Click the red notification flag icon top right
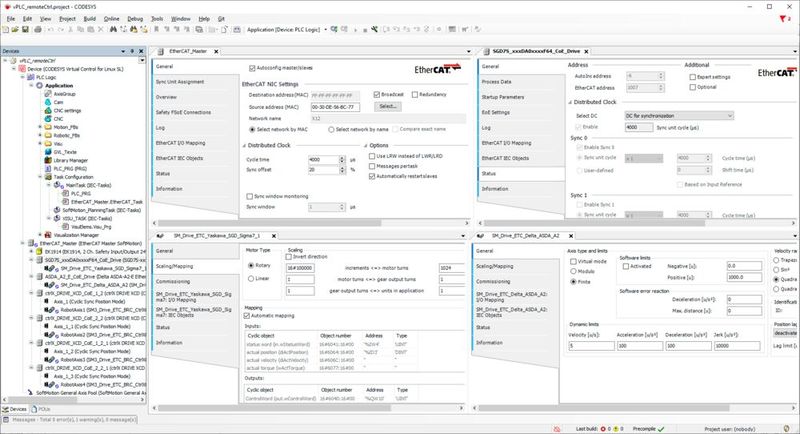 point(784,19)
